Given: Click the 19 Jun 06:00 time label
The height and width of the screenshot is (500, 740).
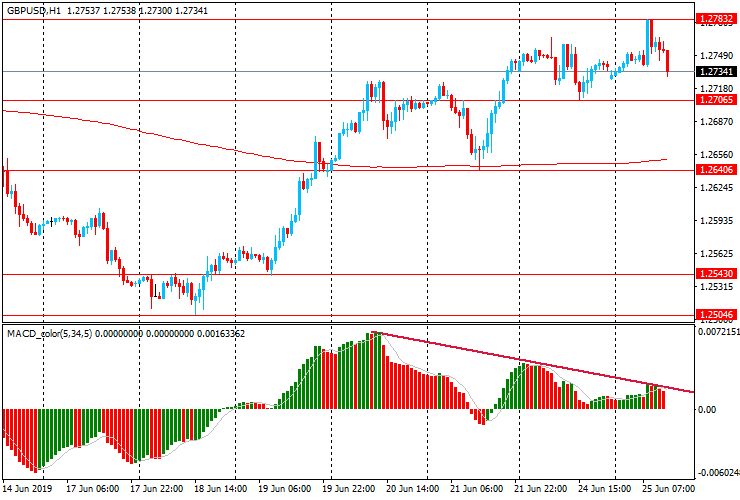Looking at the screenshot, I should coord(285,488).
